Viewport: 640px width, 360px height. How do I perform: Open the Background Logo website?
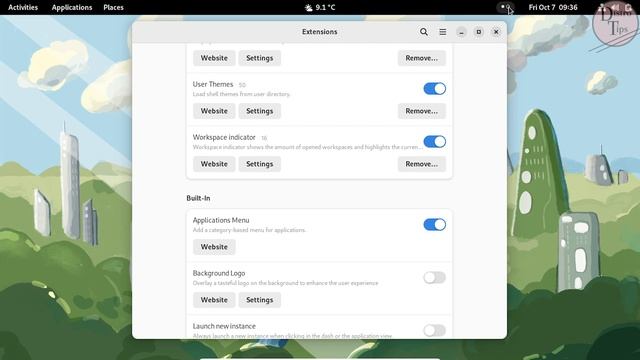coord(214,300)
